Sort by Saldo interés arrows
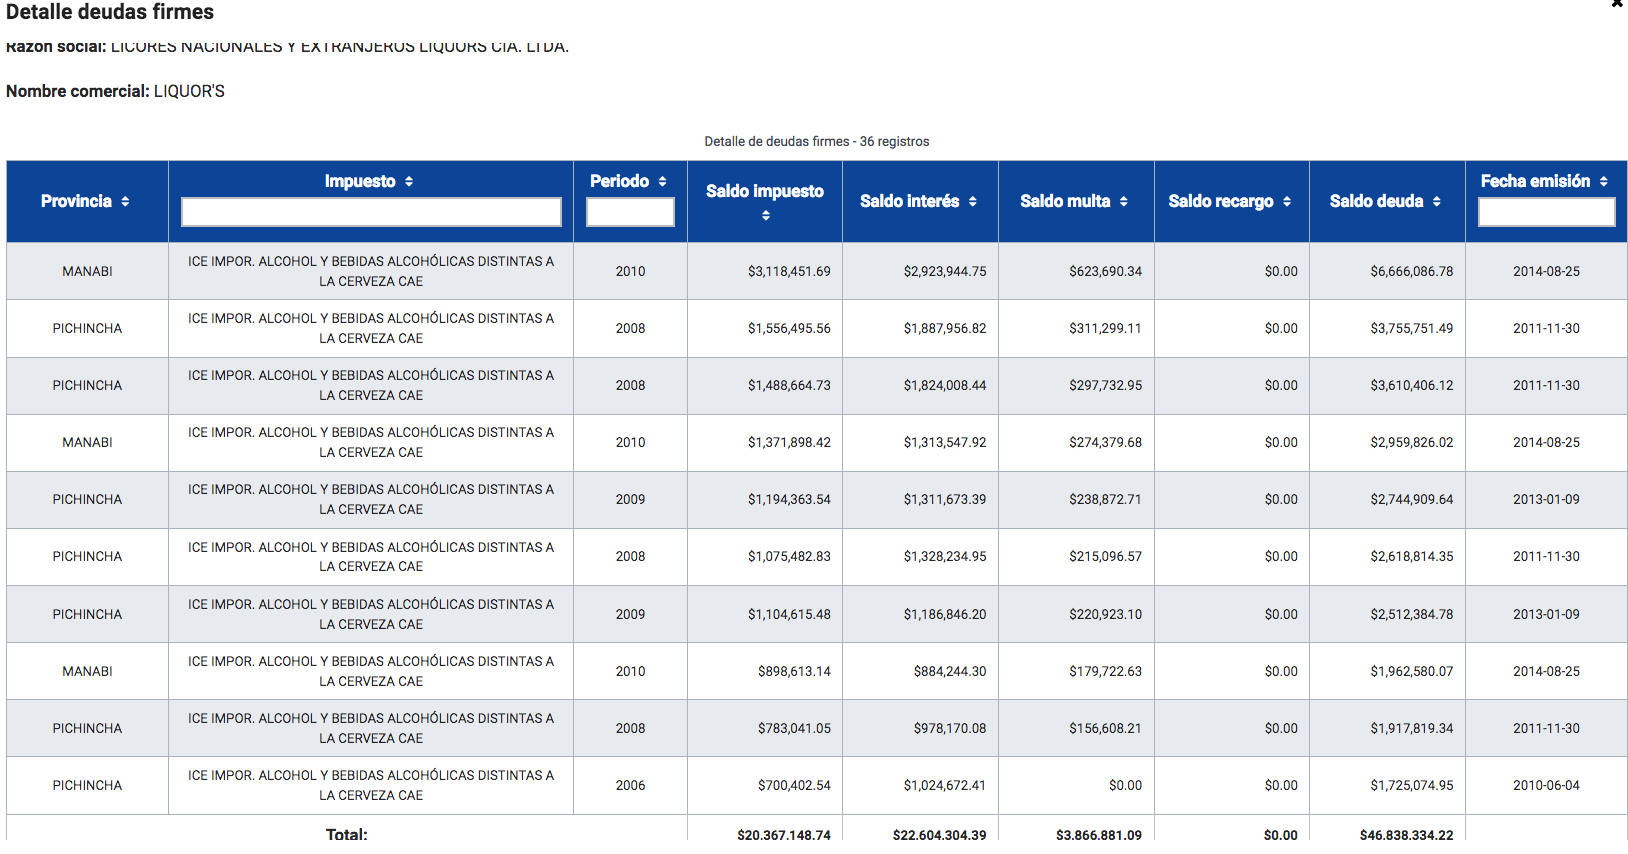The width and height of the screenshot is (1628, 854). click(x=972, y=202)
